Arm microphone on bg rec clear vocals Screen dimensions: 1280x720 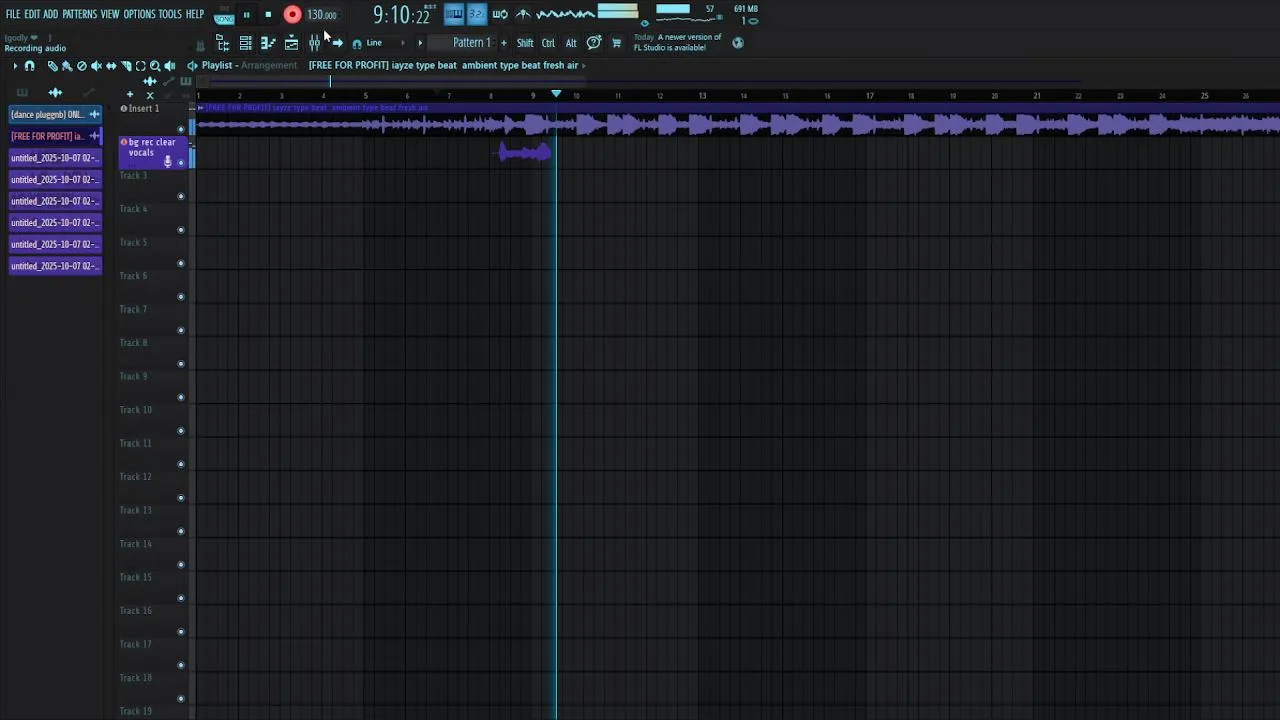click(x=167, y=161)
